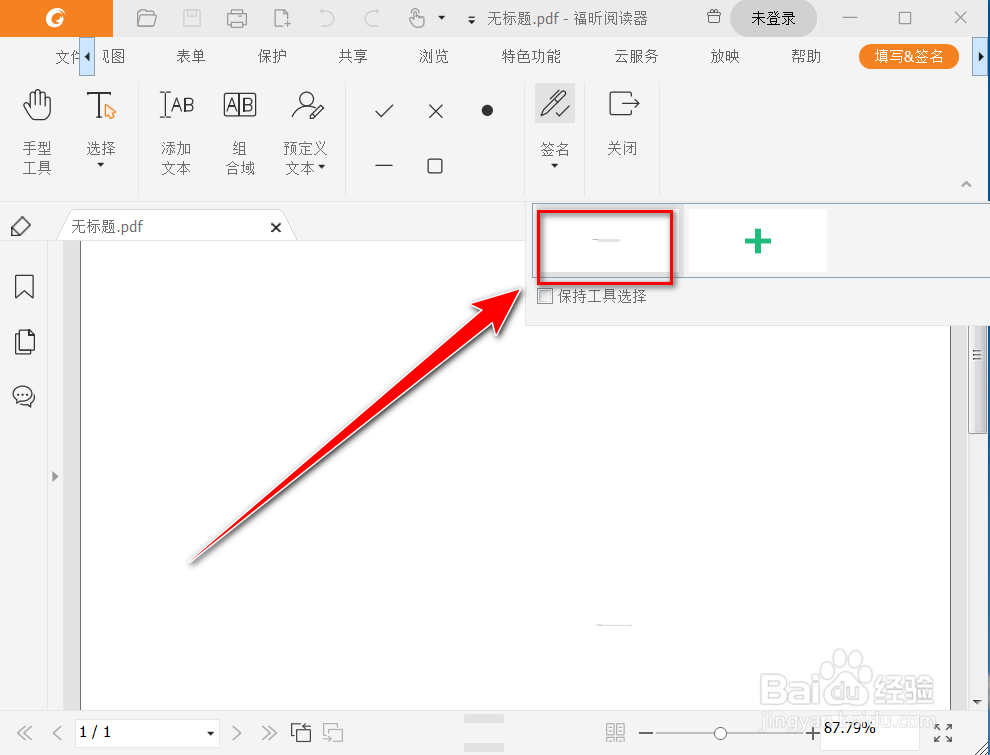Choose the 组合域 comb field tool

pyautogui.click(x=240, y=132)
